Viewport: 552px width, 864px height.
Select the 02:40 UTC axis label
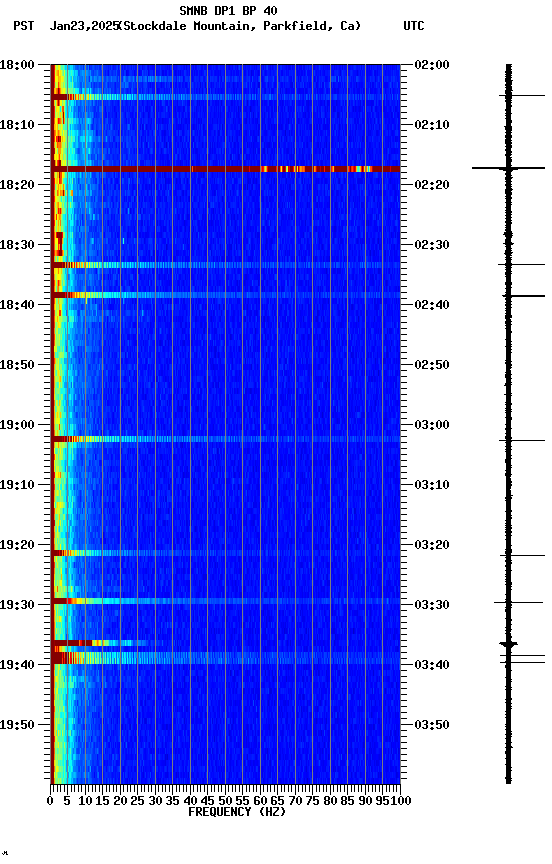432,305
